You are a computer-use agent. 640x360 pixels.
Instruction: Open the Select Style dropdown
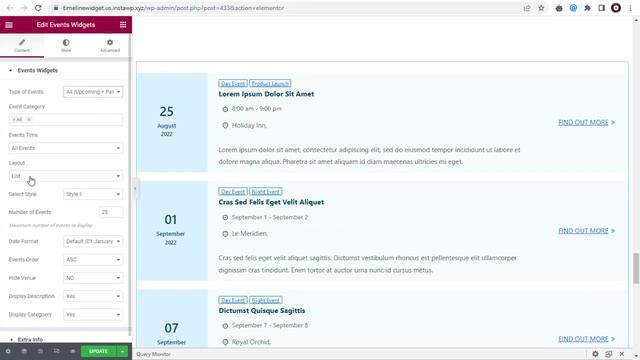click(93, 194)
